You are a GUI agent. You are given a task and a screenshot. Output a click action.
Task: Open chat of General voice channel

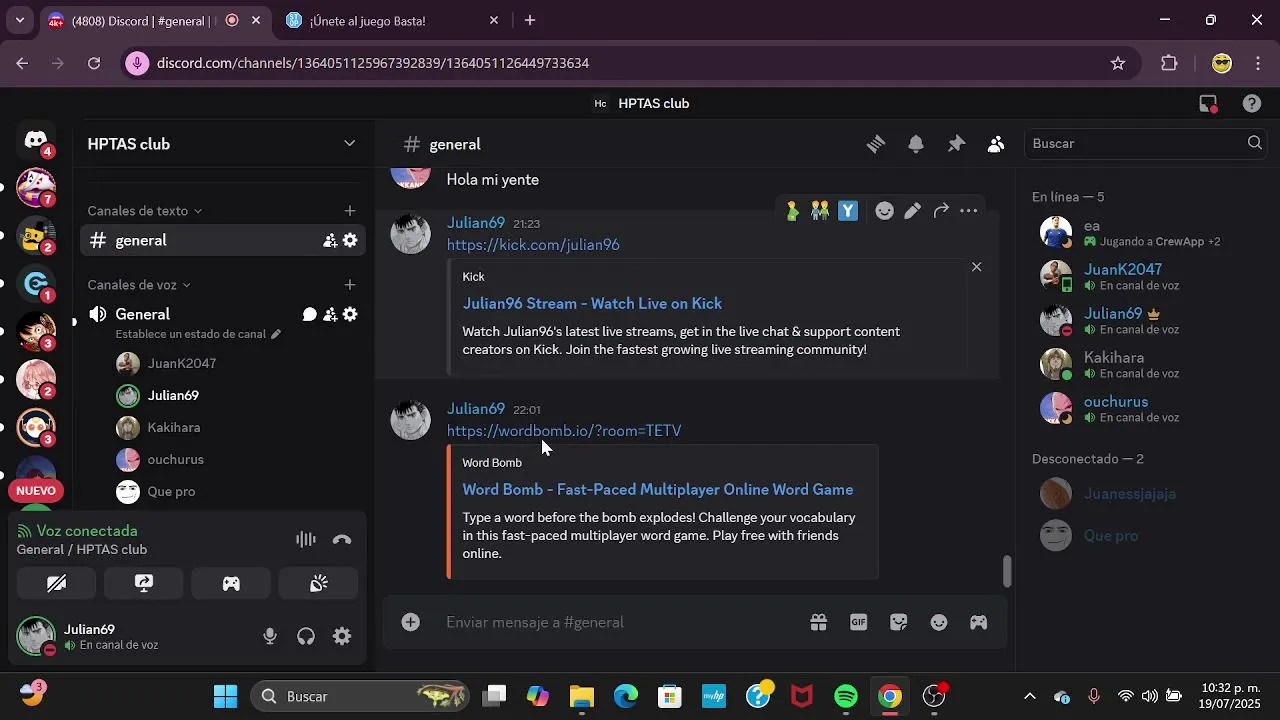(310, 314)
